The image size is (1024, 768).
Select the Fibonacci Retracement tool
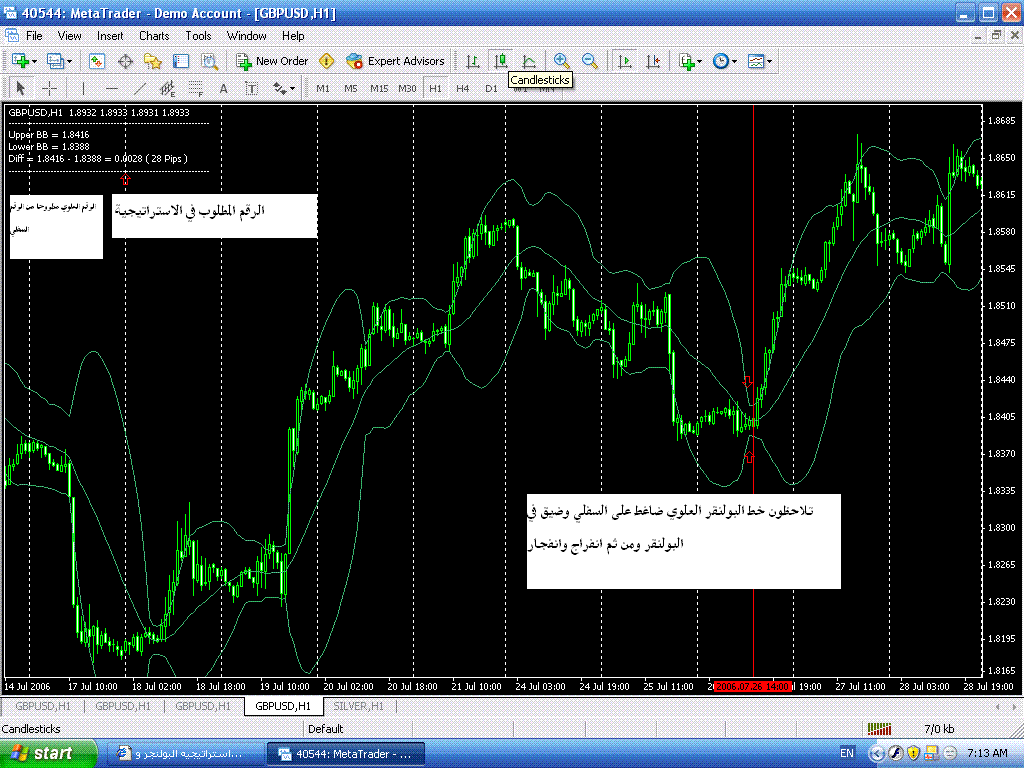(x=196, y=88)
